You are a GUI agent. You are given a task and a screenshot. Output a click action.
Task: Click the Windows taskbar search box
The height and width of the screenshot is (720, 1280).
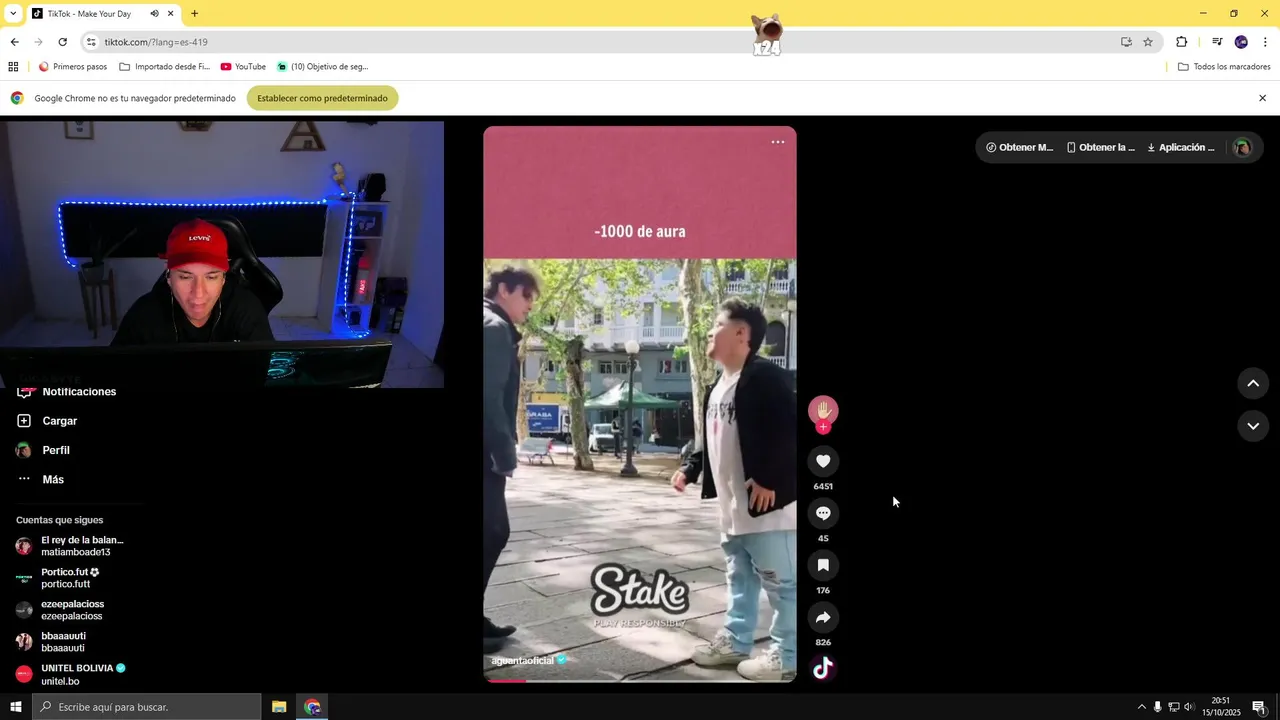click(x=146, y=707)
